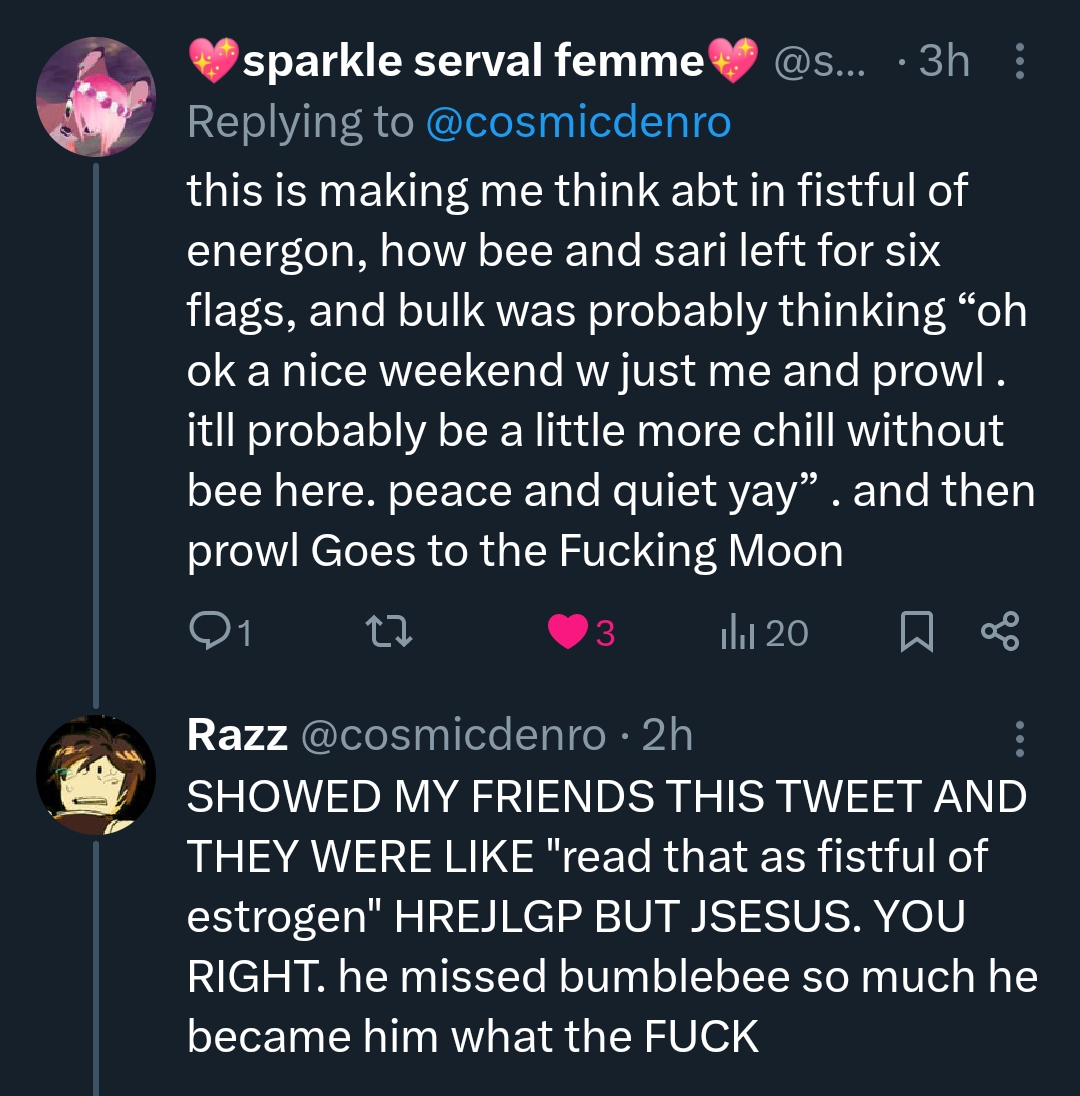Open Razz's profile avatar
This screenshot has height=1096, width=1080.
96,775
